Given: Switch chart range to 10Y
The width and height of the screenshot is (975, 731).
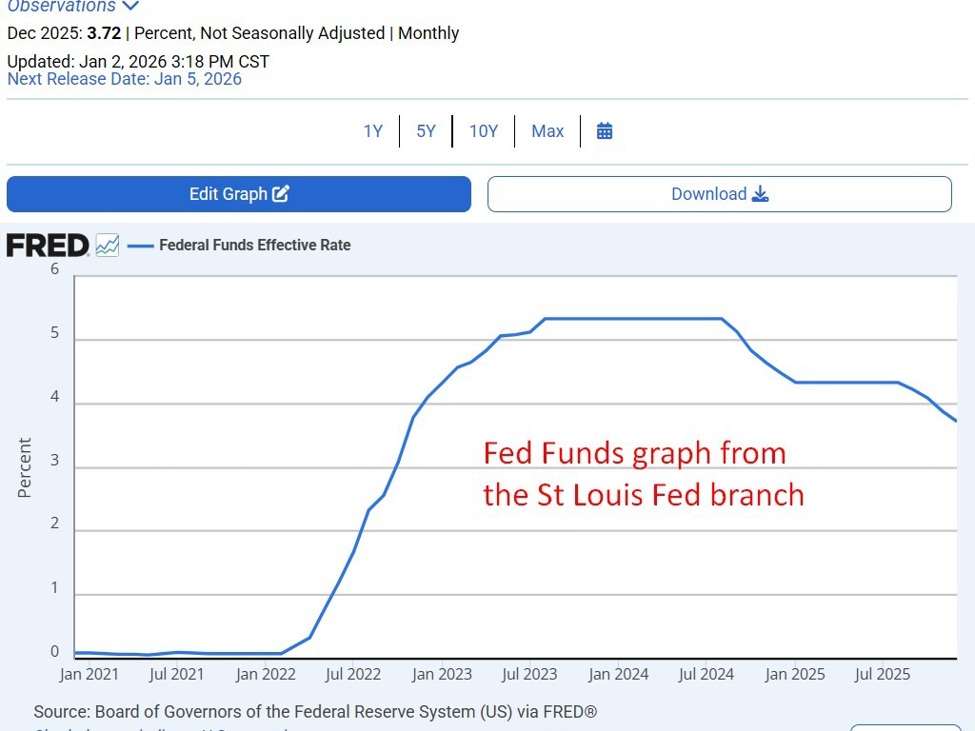Looking at the screenshot, I should click(x=483, y=131).
